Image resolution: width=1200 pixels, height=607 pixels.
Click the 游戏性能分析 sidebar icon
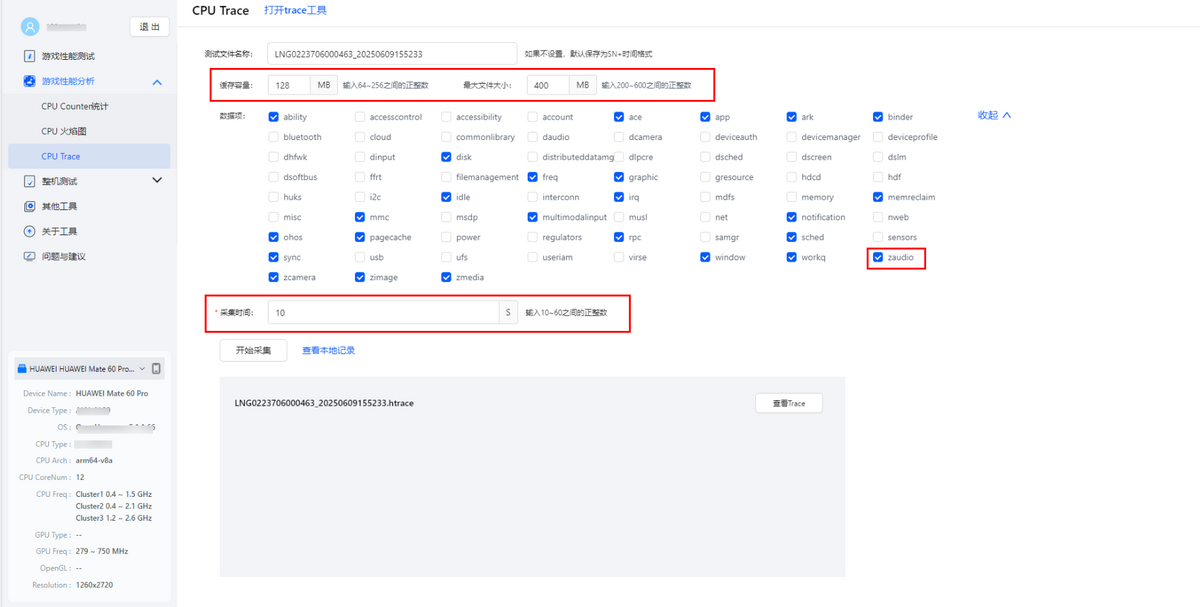click(30, 81)
